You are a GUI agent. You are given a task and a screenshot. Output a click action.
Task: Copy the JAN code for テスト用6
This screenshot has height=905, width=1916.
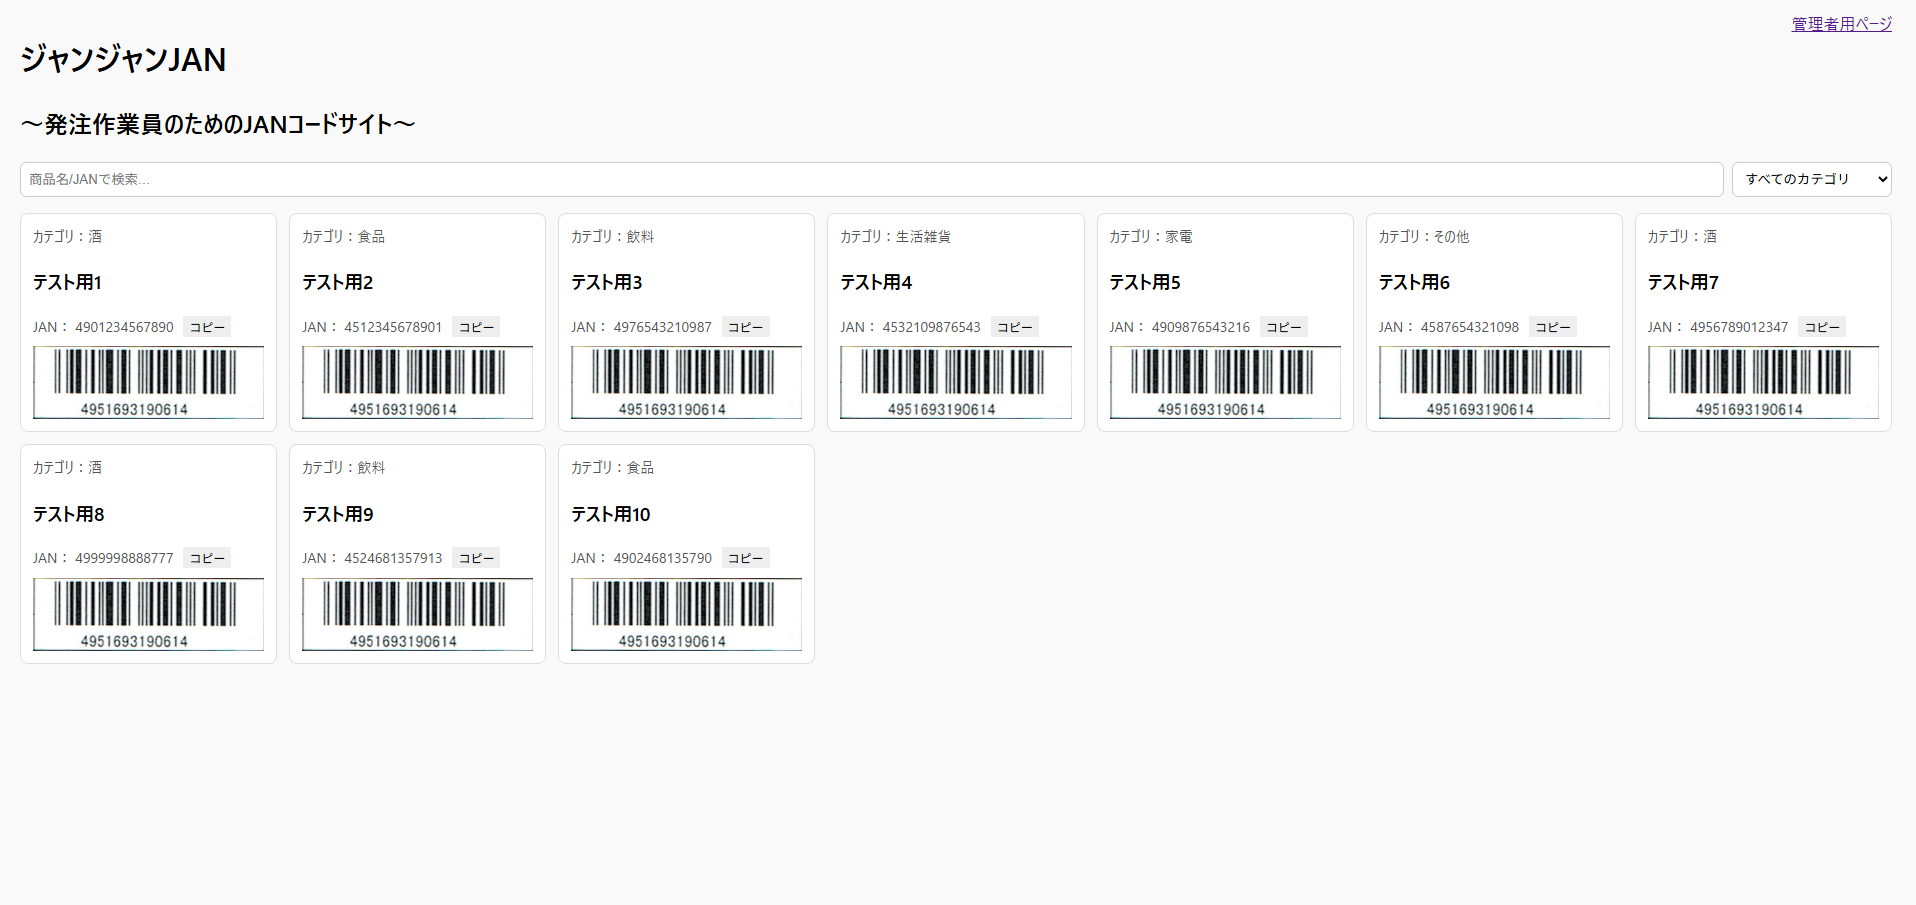click(1552, 326)
